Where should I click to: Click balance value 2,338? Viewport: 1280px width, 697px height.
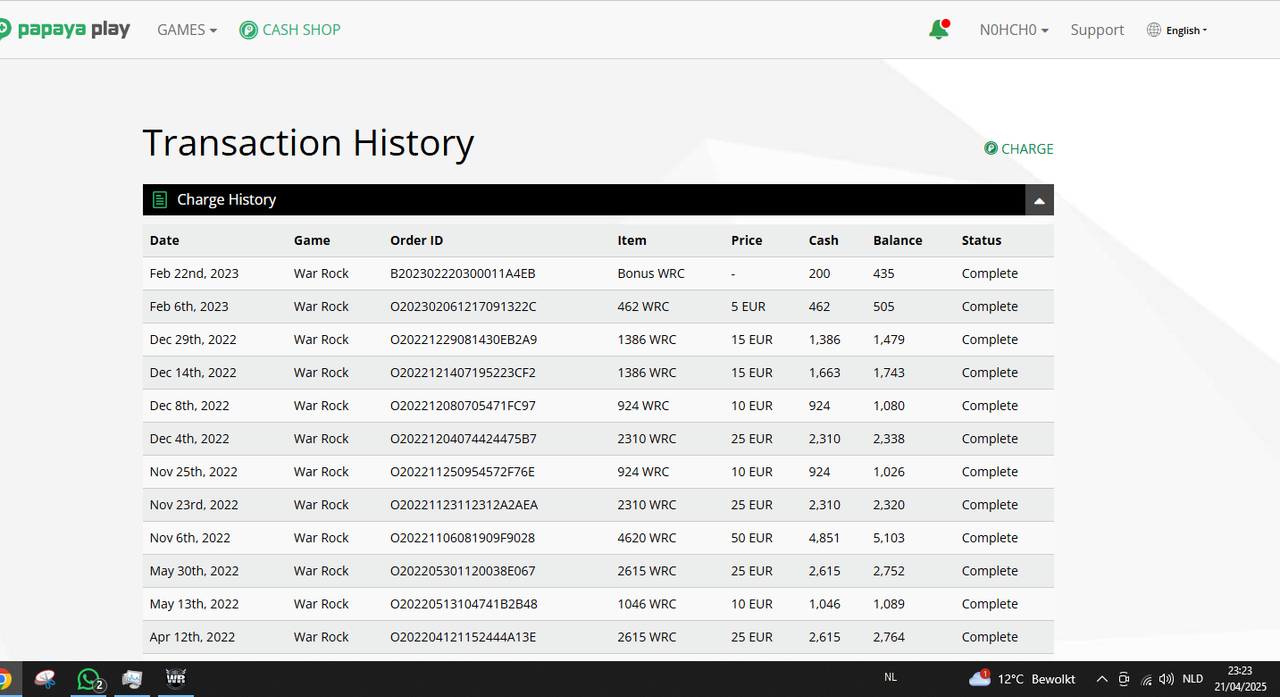pos(889,438)
